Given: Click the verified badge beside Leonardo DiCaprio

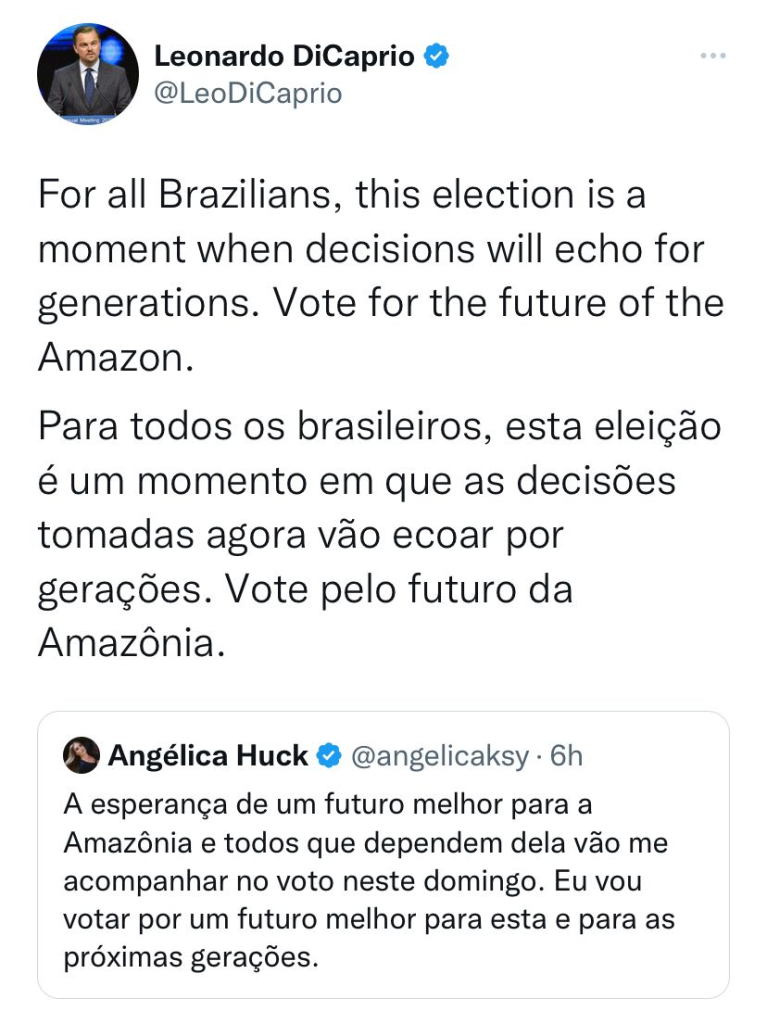Looking at the screenshot, I should pos(436,57).
